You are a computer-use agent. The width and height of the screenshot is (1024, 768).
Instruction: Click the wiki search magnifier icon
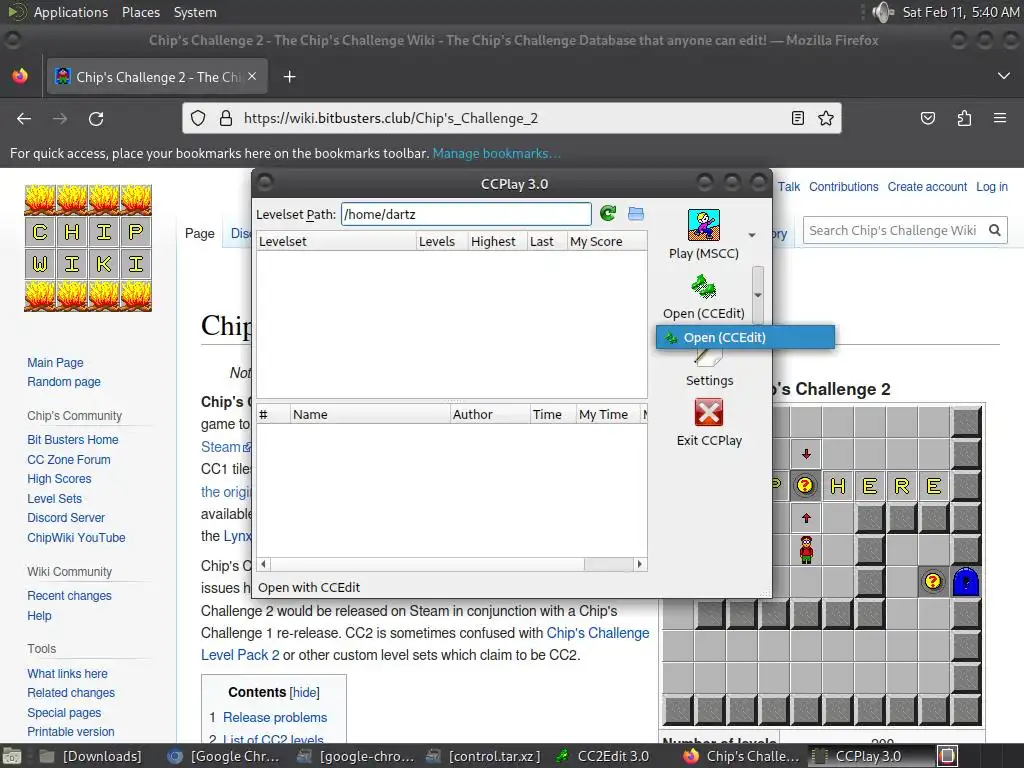[x=995, y=230]
